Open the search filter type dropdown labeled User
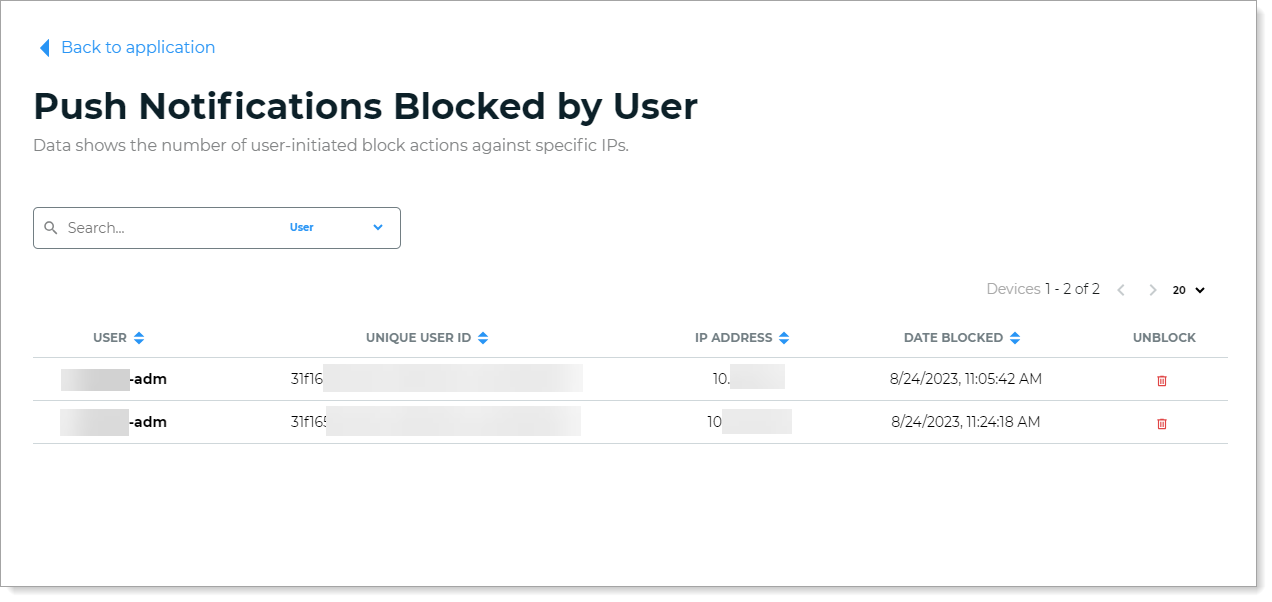The height and width of the screenshot is (602, 1272). click(302, 227)
